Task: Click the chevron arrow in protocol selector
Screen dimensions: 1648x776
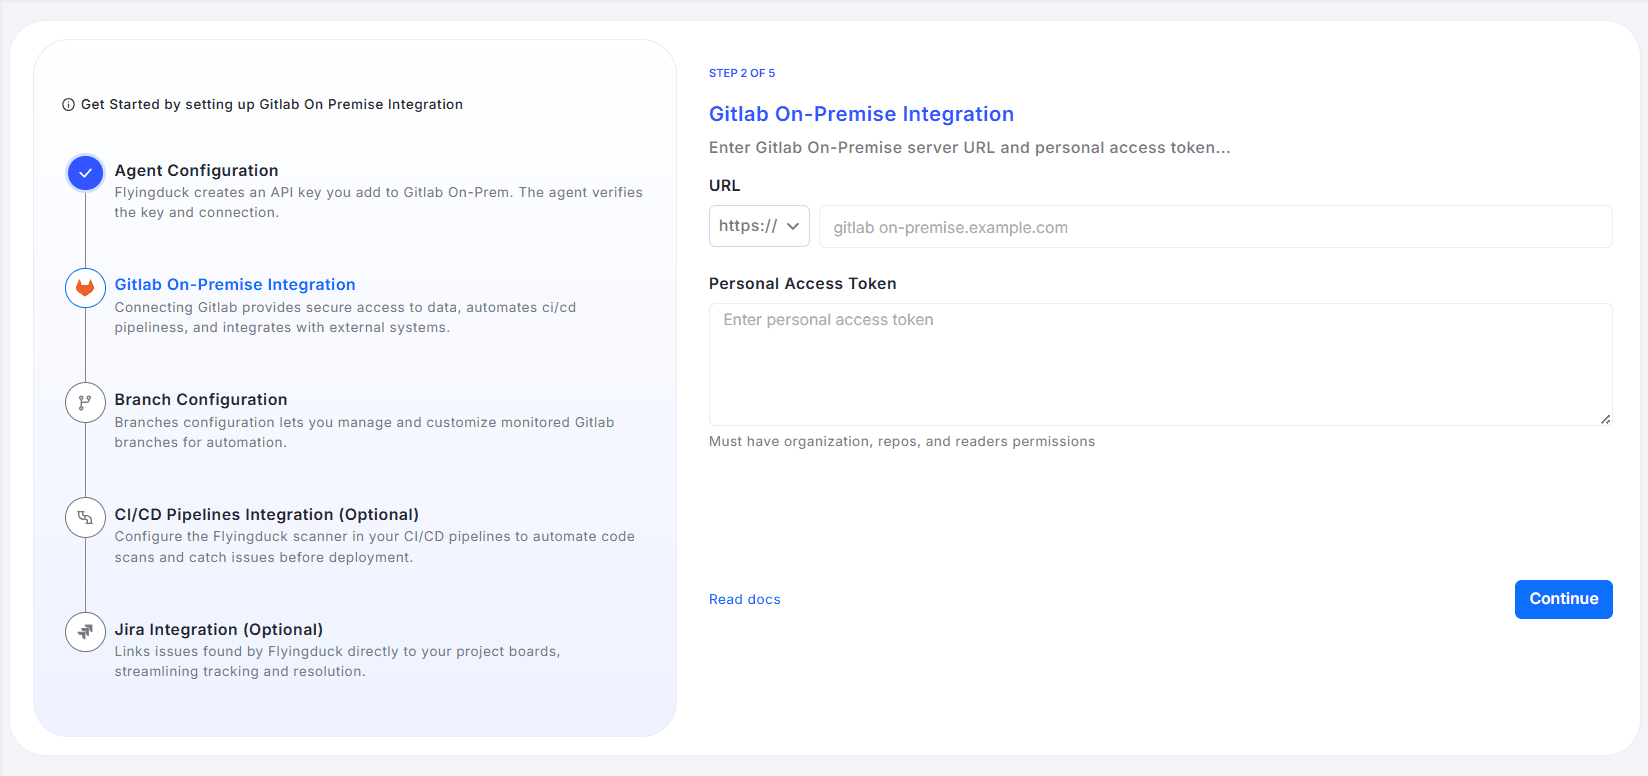Action: (x=793, y=226)
